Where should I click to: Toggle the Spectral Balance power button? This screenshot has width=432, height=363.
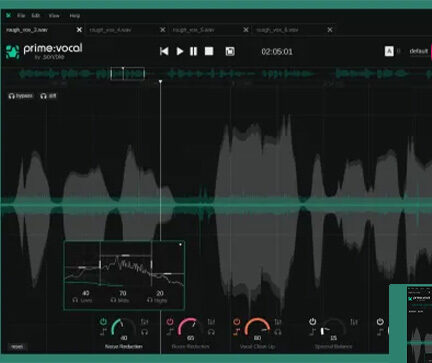[x=312, y=322]
